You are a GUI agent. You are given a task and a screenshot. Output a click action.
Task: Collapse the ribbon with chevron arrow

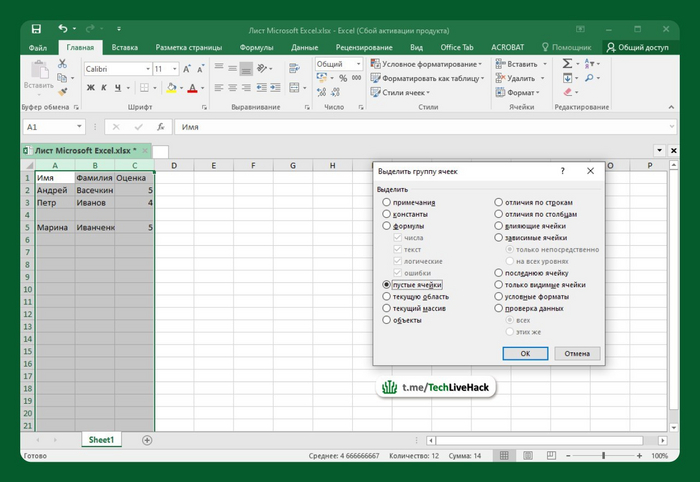pos(671,107)
